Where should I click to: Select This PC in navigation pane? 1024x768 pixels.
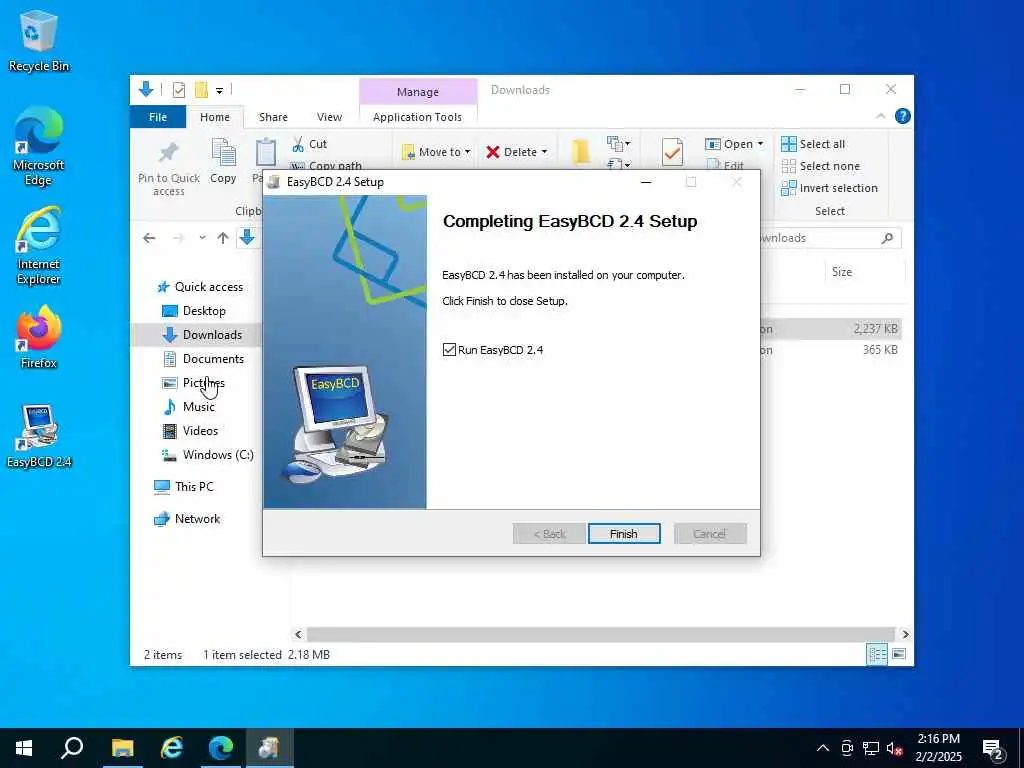(x=184, y=487)
